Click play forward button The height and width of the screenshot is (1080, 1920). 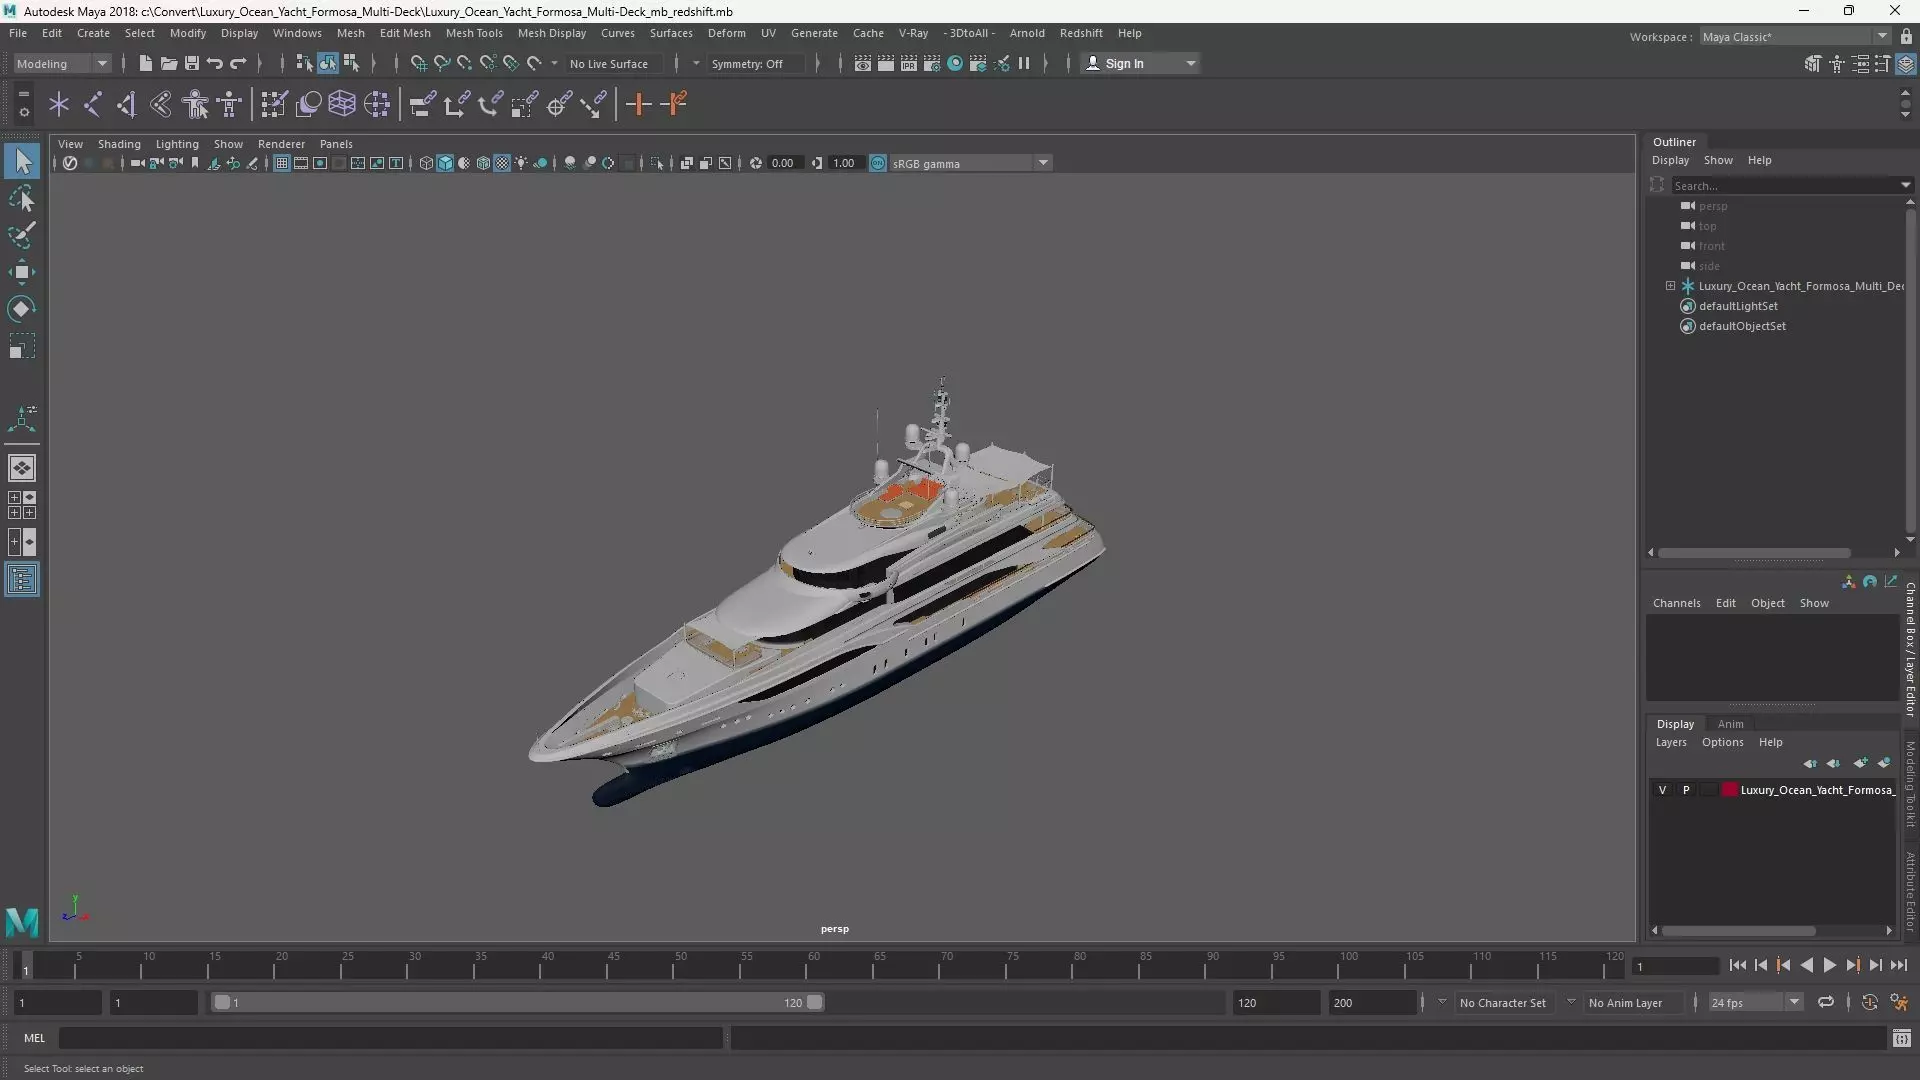click(x=1829, y=965)
